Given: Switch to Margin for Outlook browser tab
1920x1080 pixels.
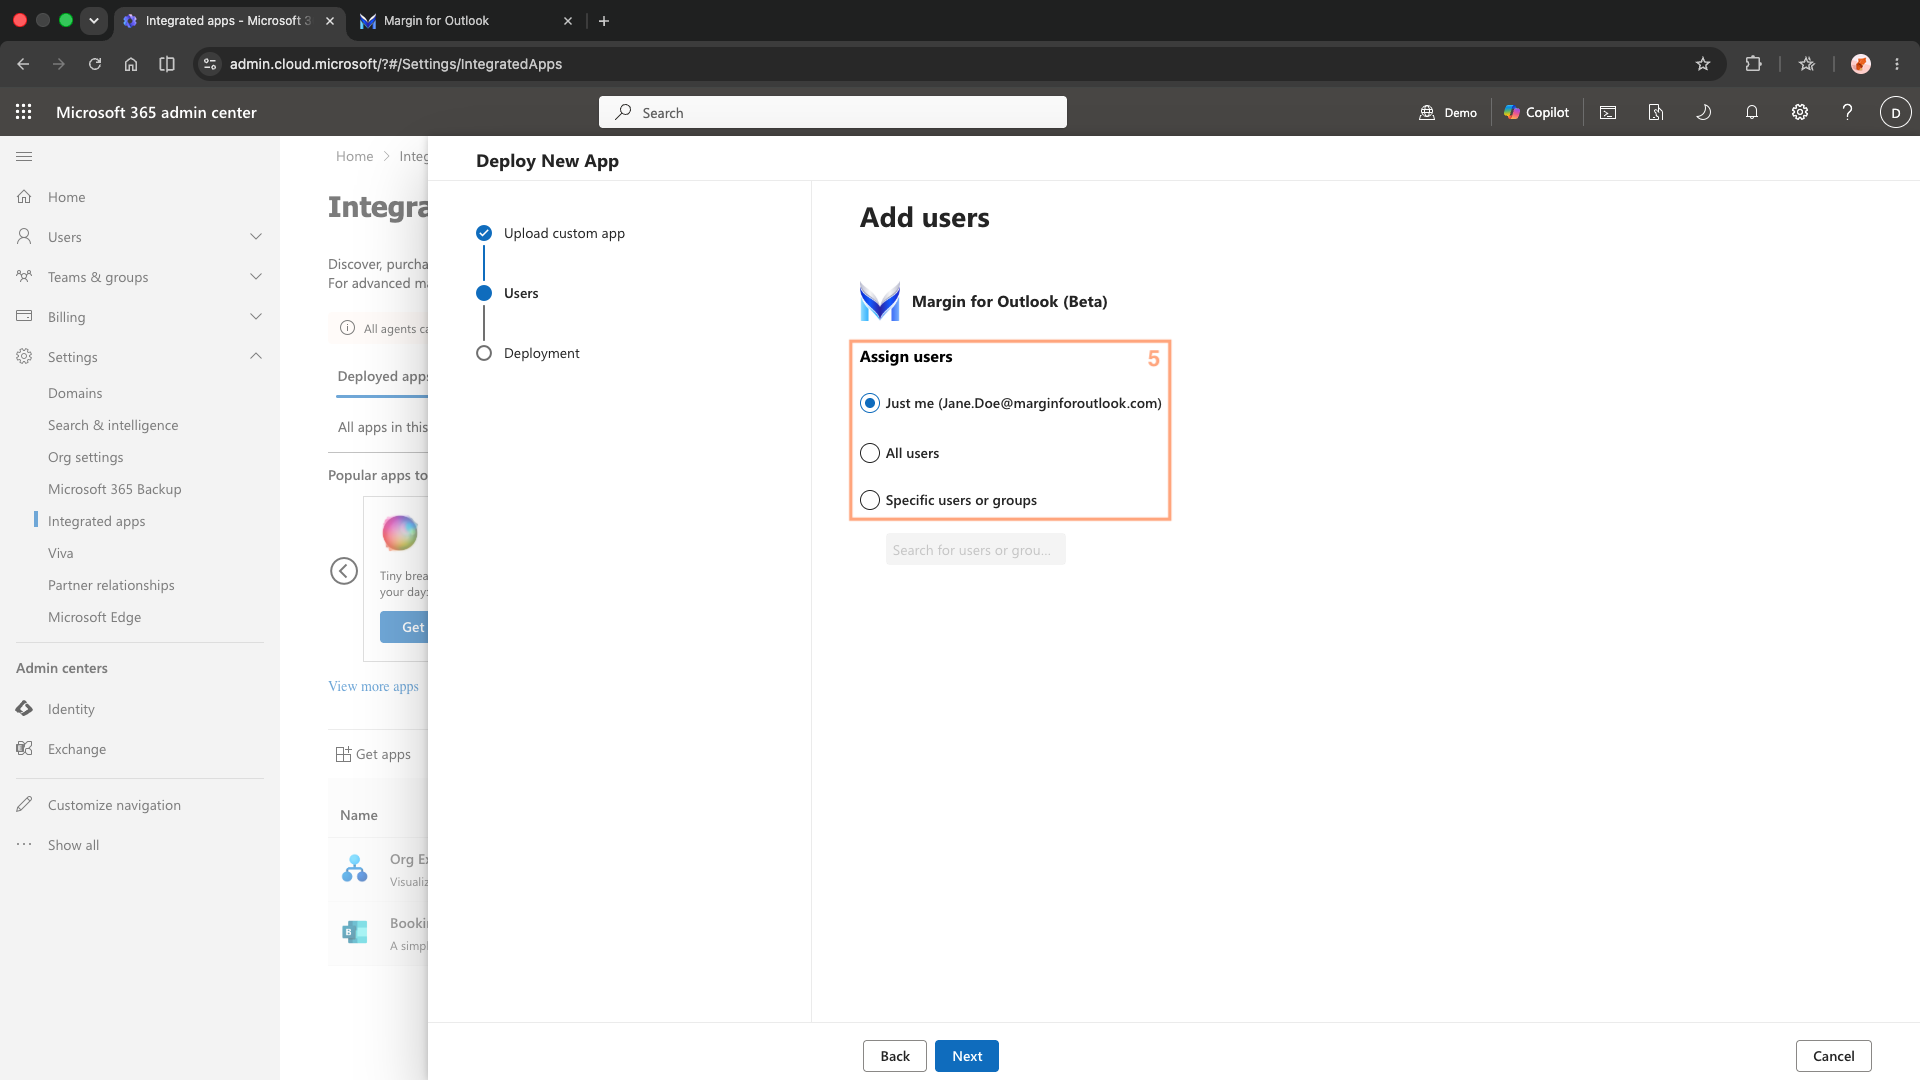Looking at the screenshot, I should pos(465,20).
